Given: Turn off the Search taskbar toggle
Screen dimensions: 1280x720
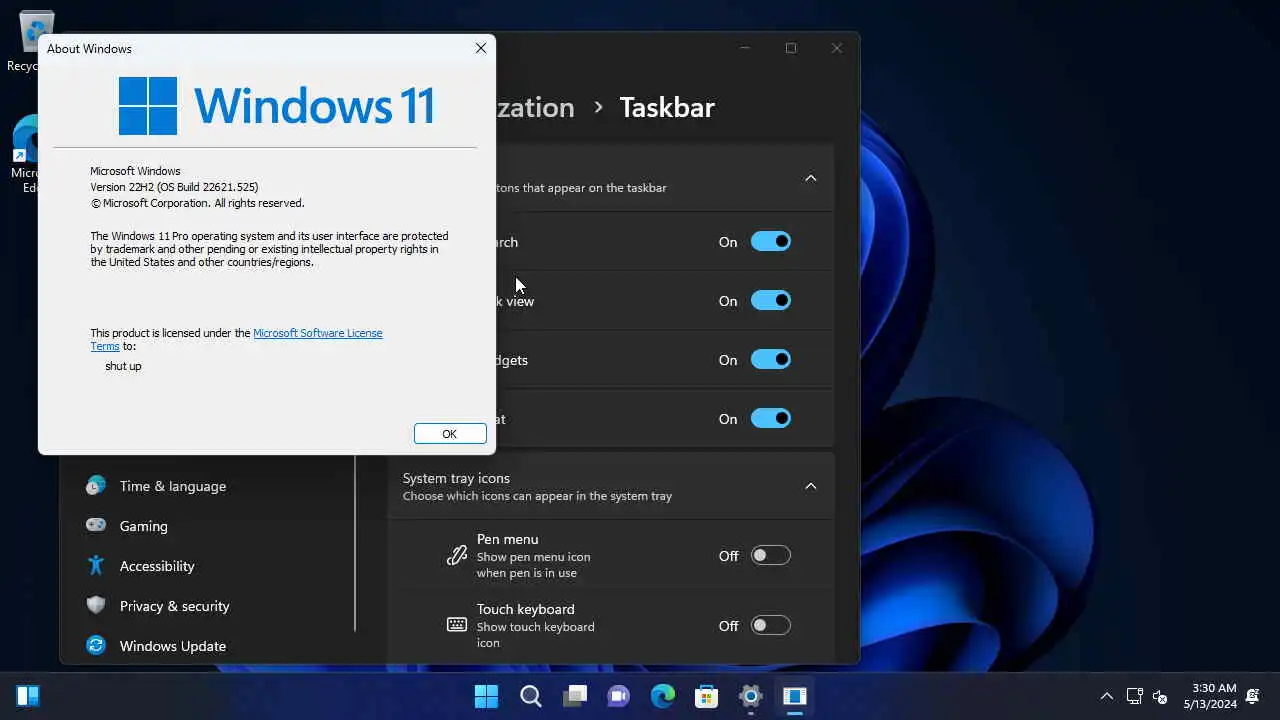Looking at the screenshot, I should point(771,241).
